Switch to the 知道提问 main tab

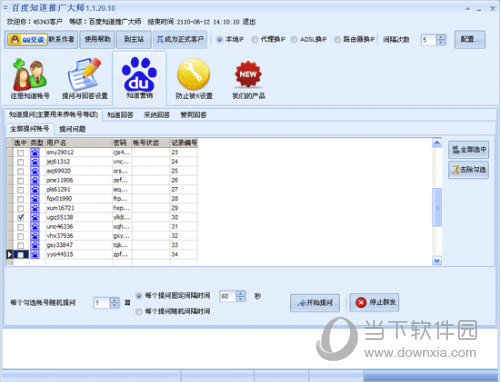[53, 115]
